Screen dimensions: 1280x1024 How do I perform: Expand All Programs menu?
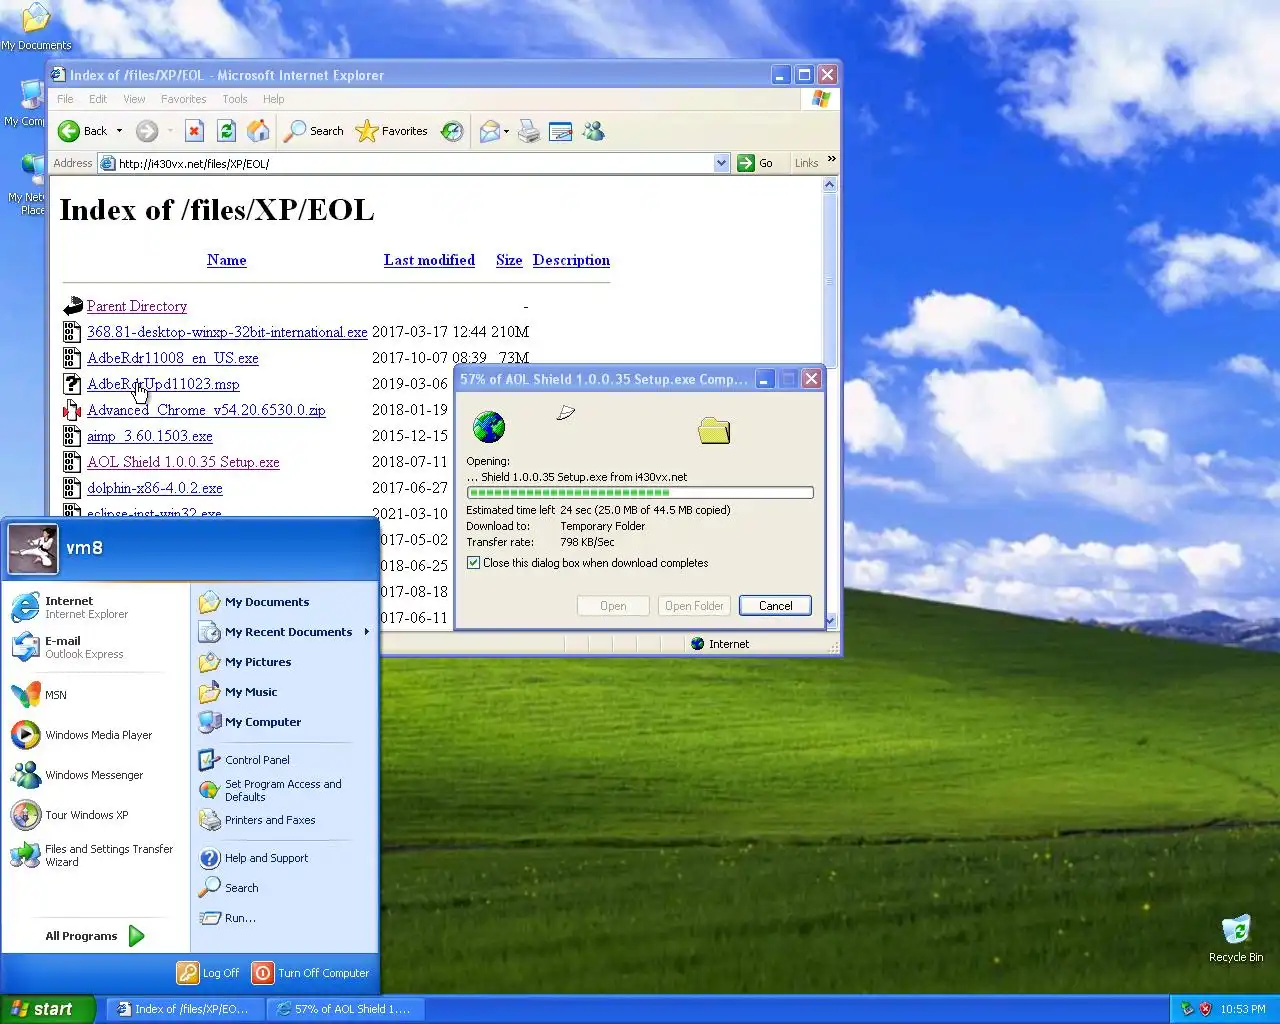96,936
